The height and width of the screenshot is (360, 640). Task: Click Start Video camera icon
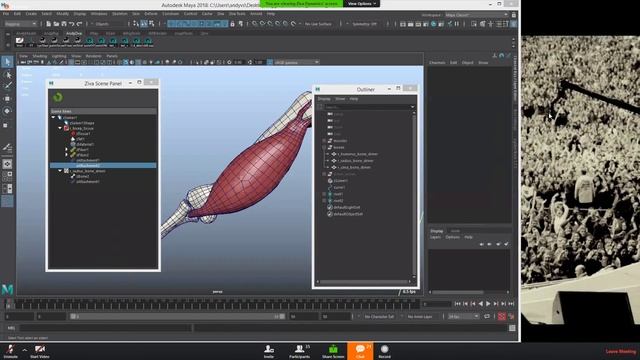click(40, 351)
